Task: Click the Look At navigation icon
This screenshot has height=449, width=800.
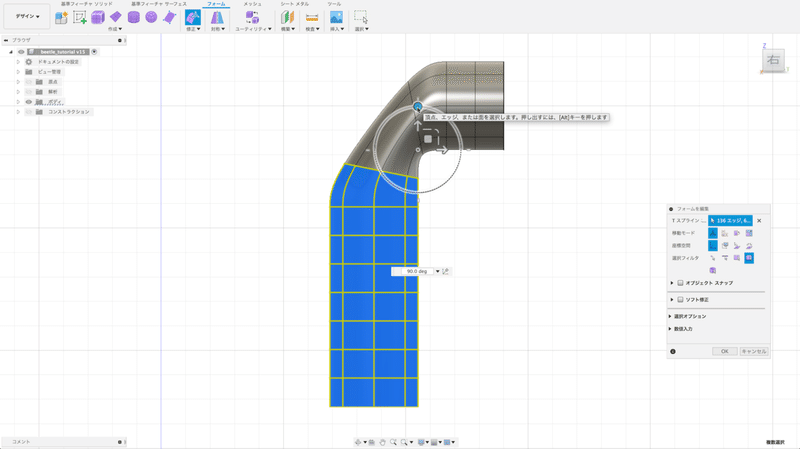Action: (372, 442)
